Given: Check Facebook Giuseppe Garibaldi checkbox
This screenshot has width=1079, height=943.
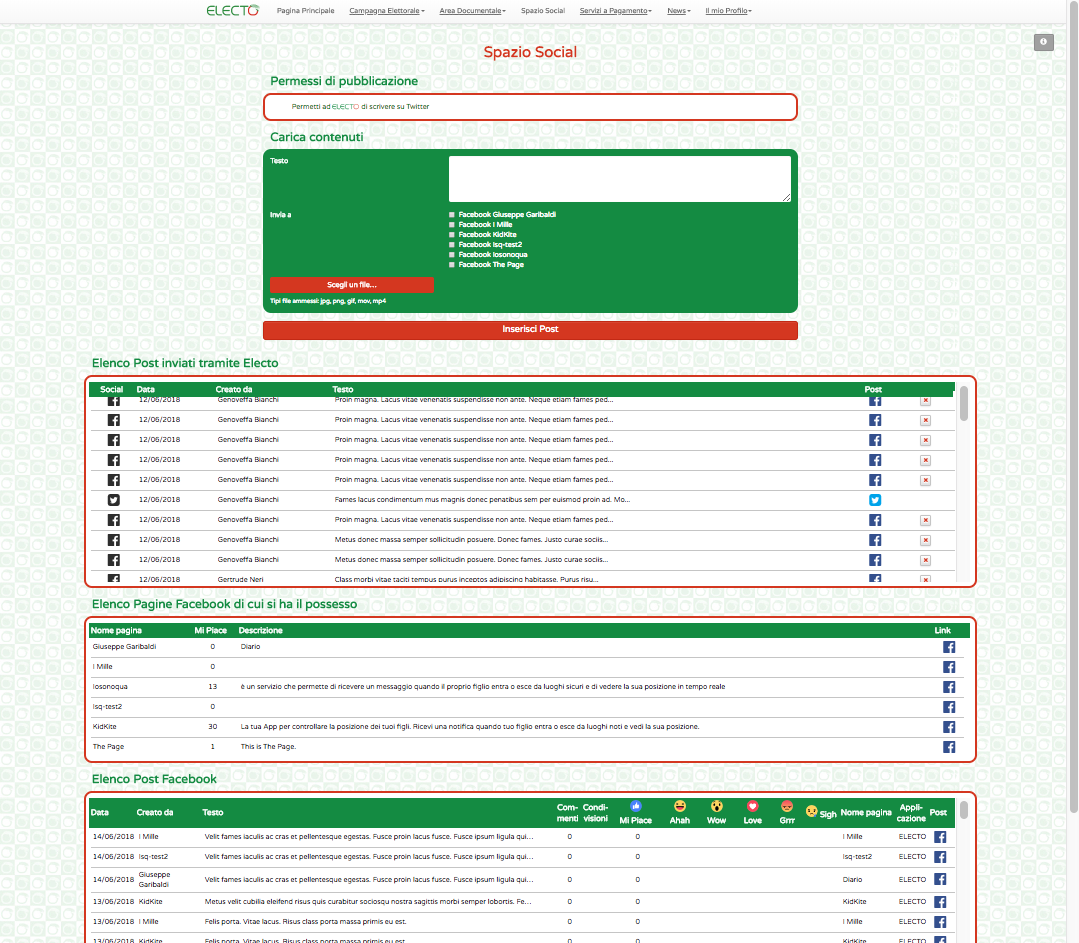Looking at the screenshot, I should click(452, 215).
